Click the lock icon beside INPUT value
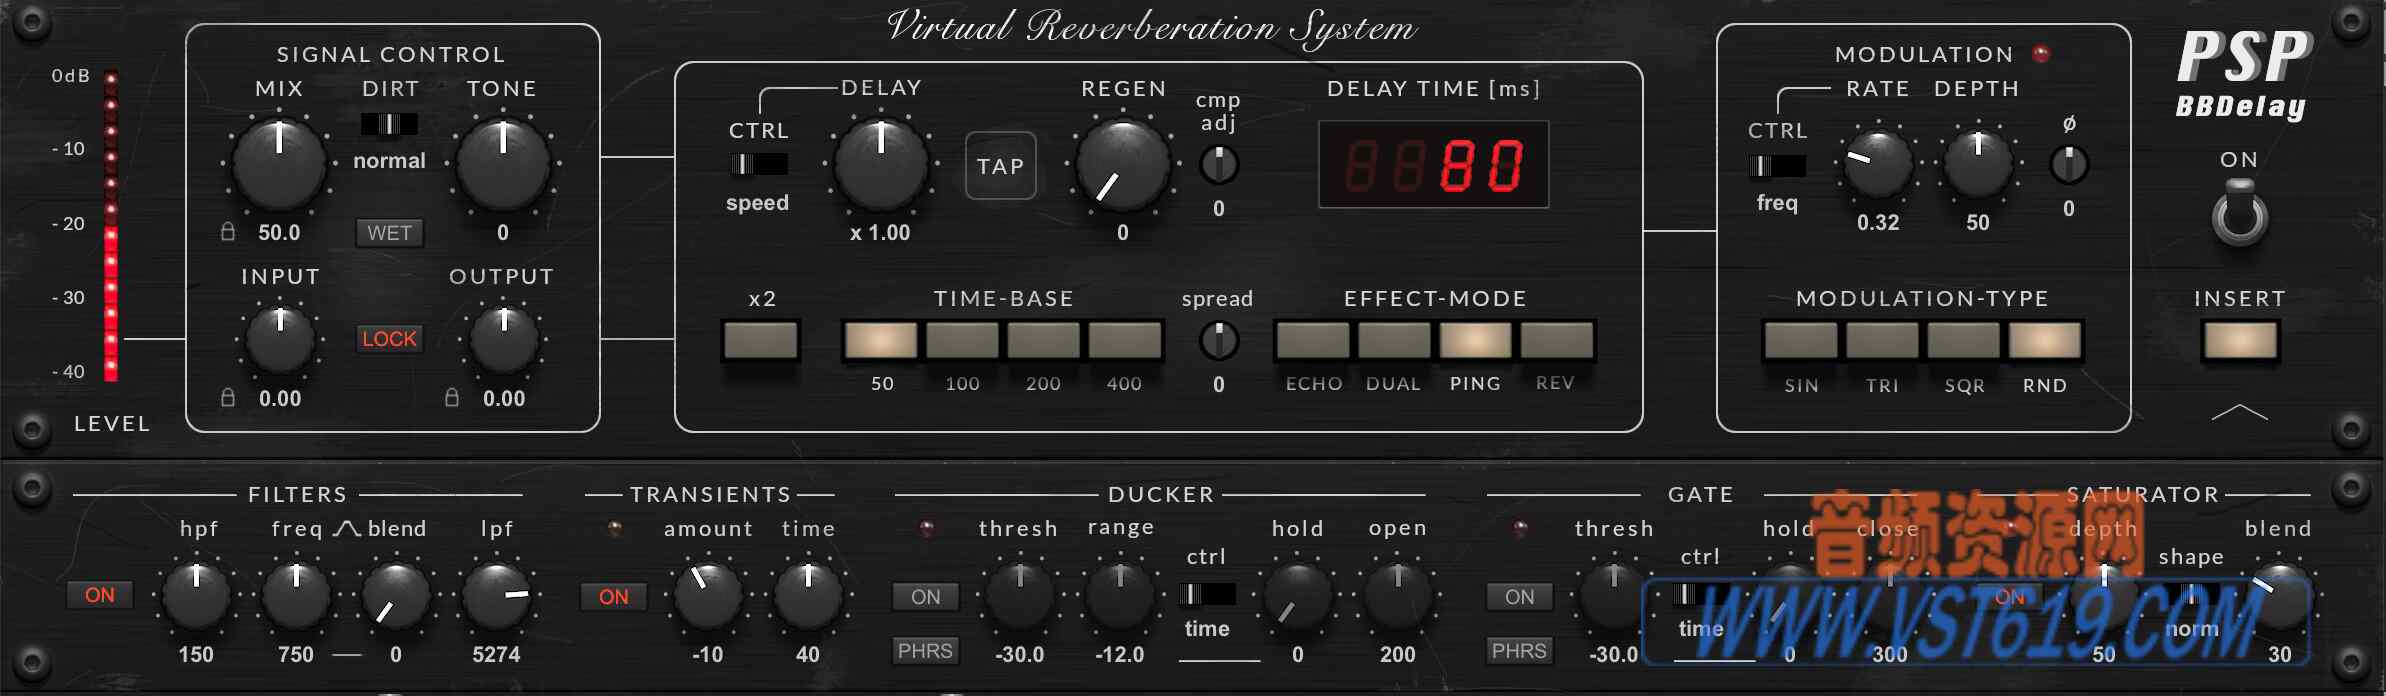Screen dimensions: 2386x696 point(228,398)
